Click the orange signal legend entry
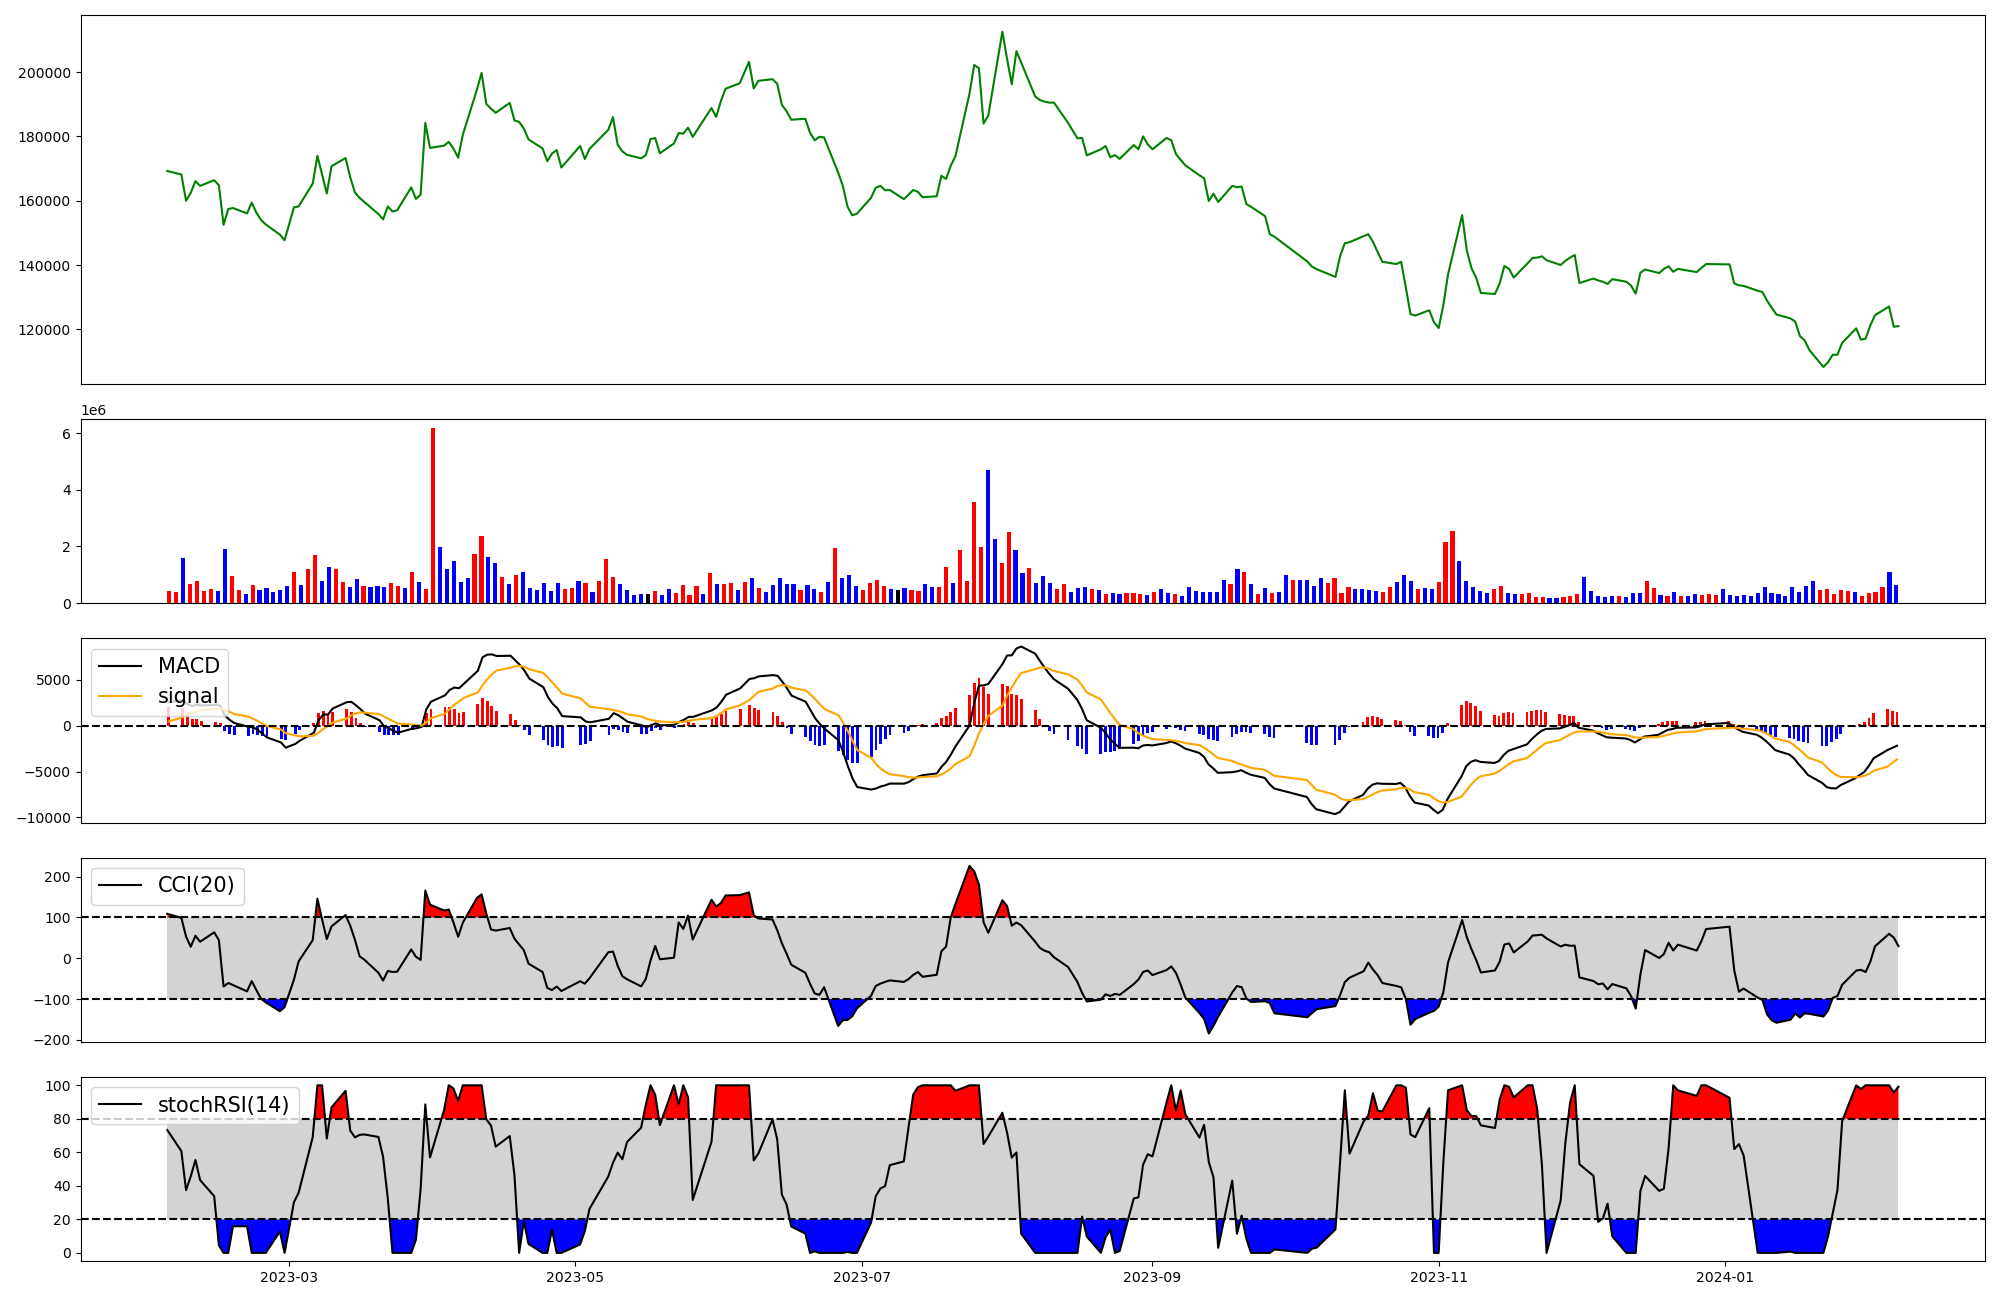 [187, 696]
